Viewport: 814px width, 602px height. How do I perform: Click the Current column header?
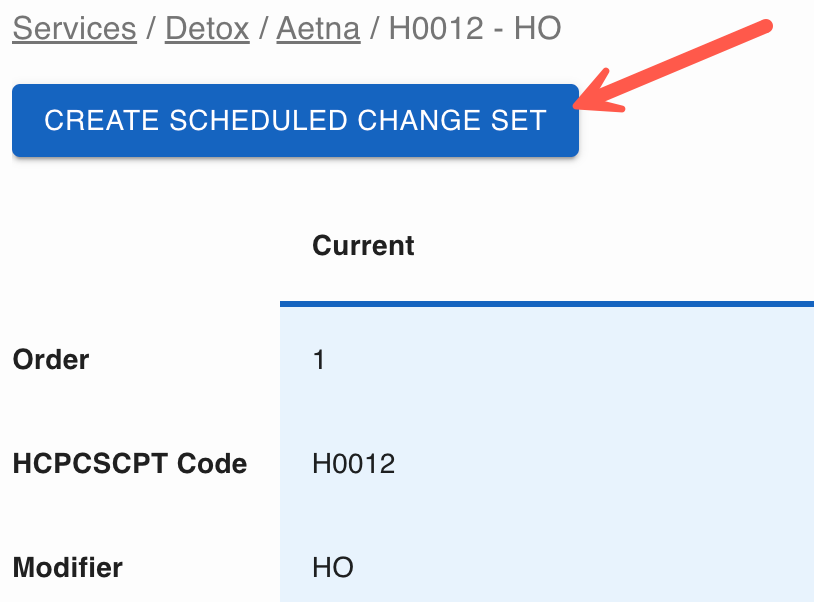363,245
